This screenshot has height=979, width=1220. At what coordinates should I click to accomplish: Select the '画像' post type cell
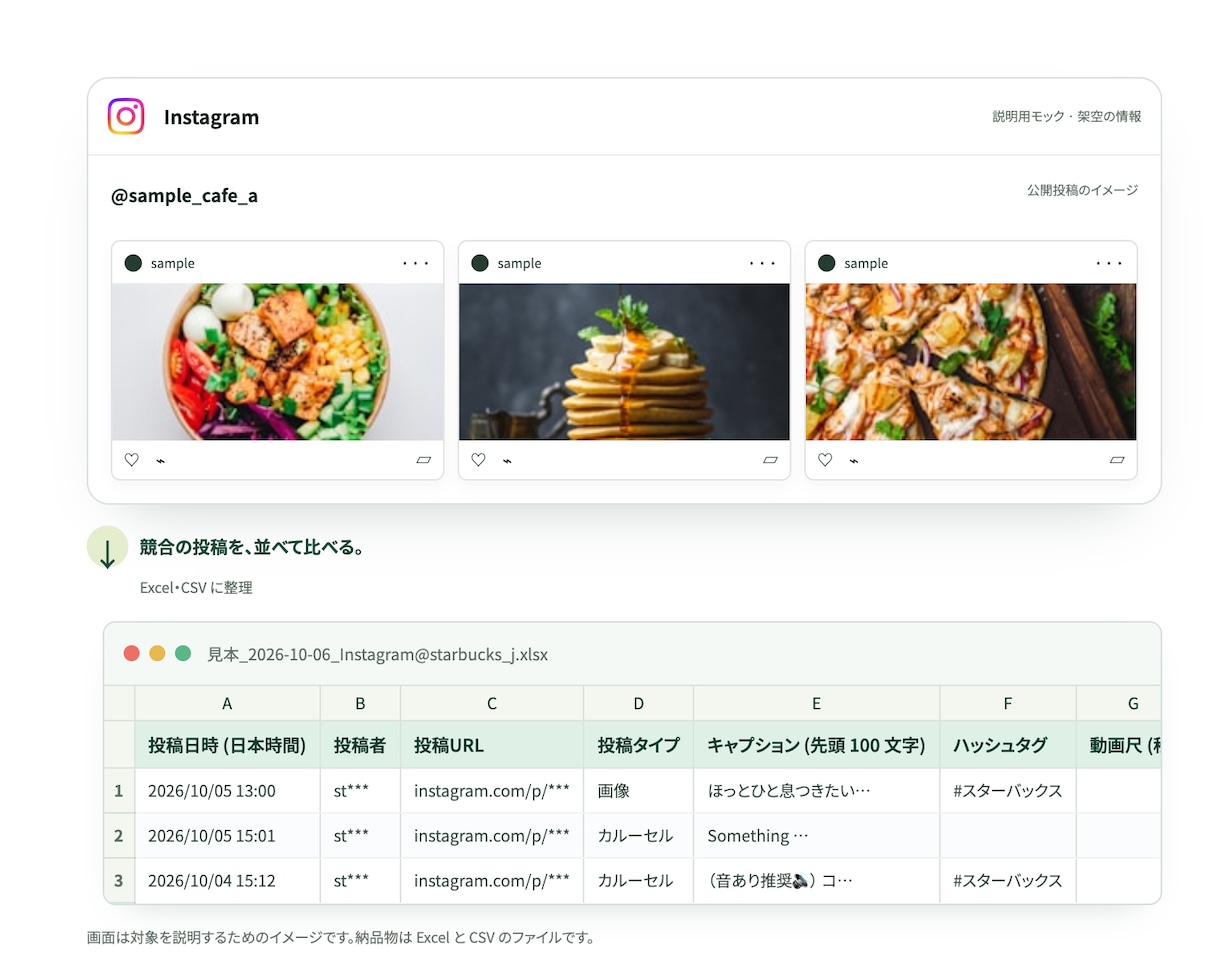pos(638,790)
